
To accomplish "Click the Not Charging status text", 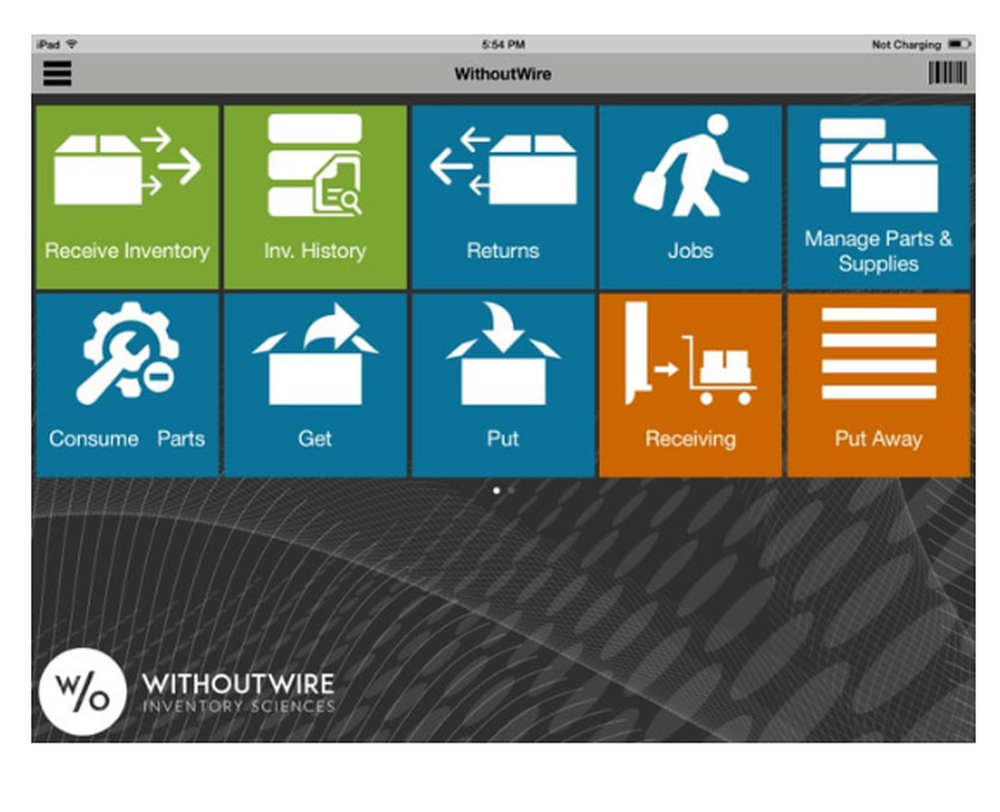I will click(906, 45).
